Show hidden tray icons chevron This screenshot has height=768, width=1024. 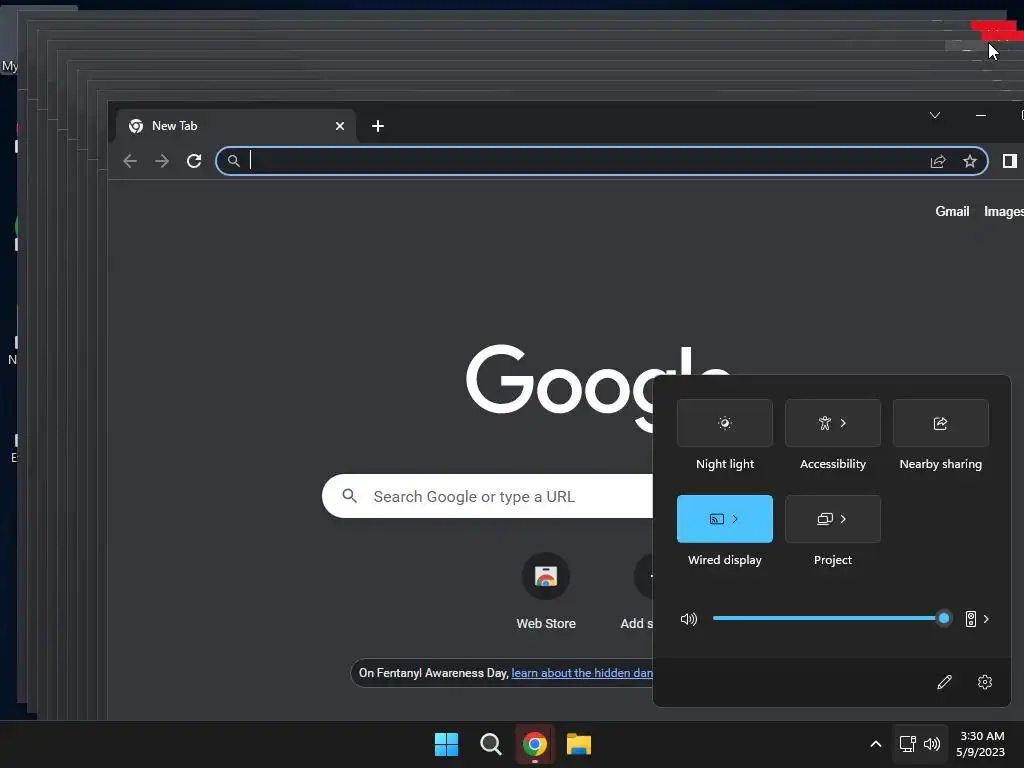(x=876, y=744)
